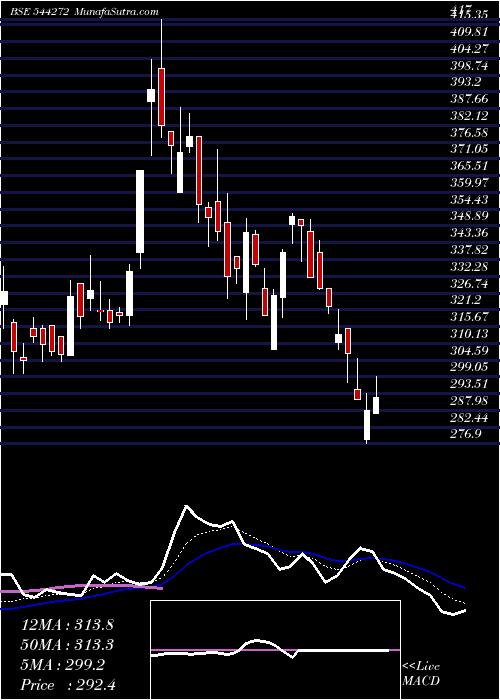Image resolution: width=500 pixels, height=700 pixels.
Task: Click the BSE 544272 symbol label
Action: click(x=40, y=12)
